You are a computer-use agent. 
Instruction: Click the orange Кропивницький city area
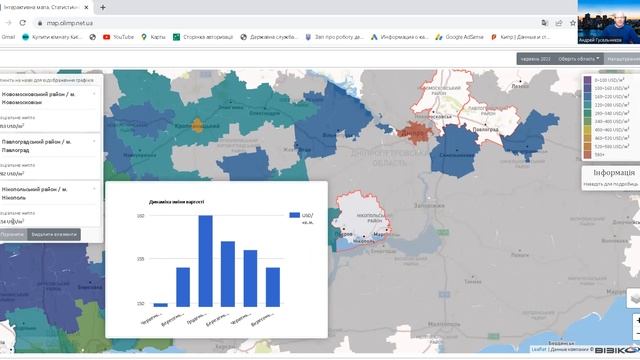[198, 125]
